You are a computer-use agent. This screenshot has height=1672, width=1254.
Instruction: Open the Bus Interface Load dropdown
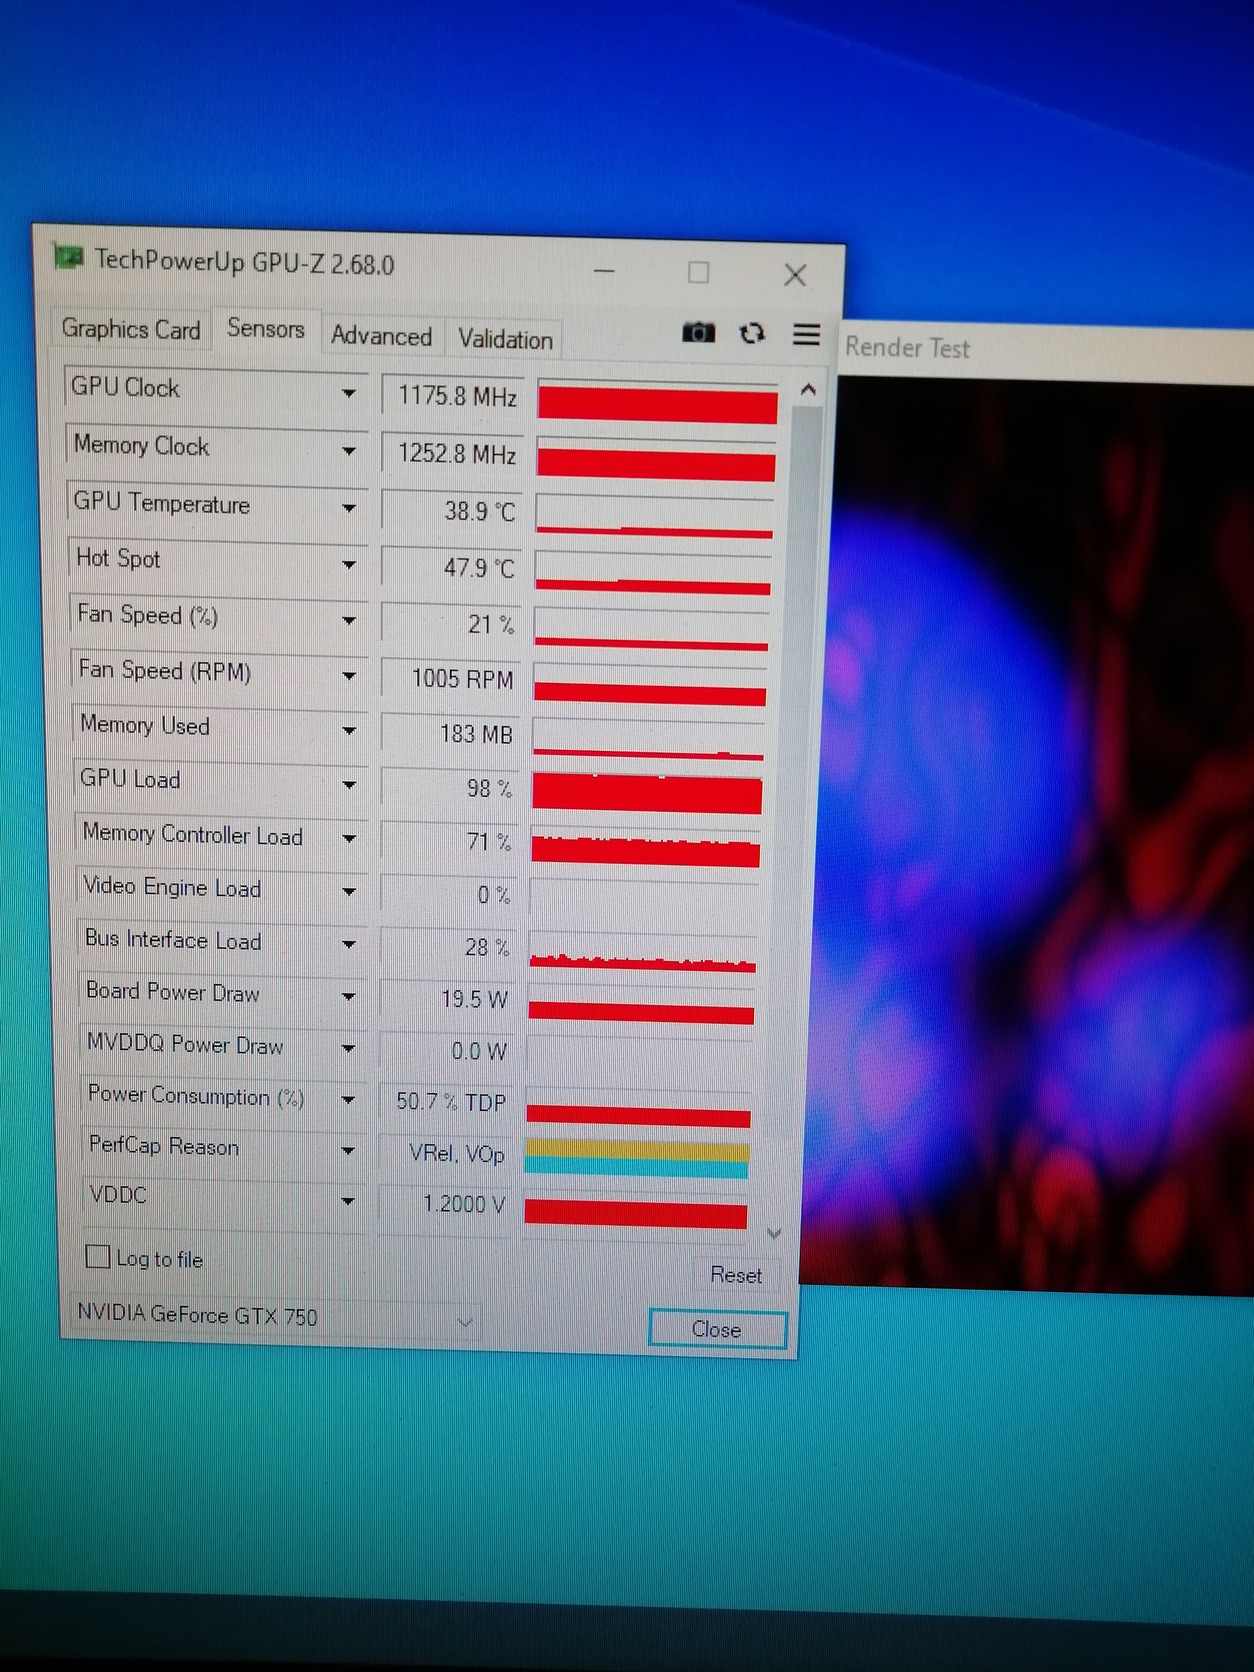(348, 944)
